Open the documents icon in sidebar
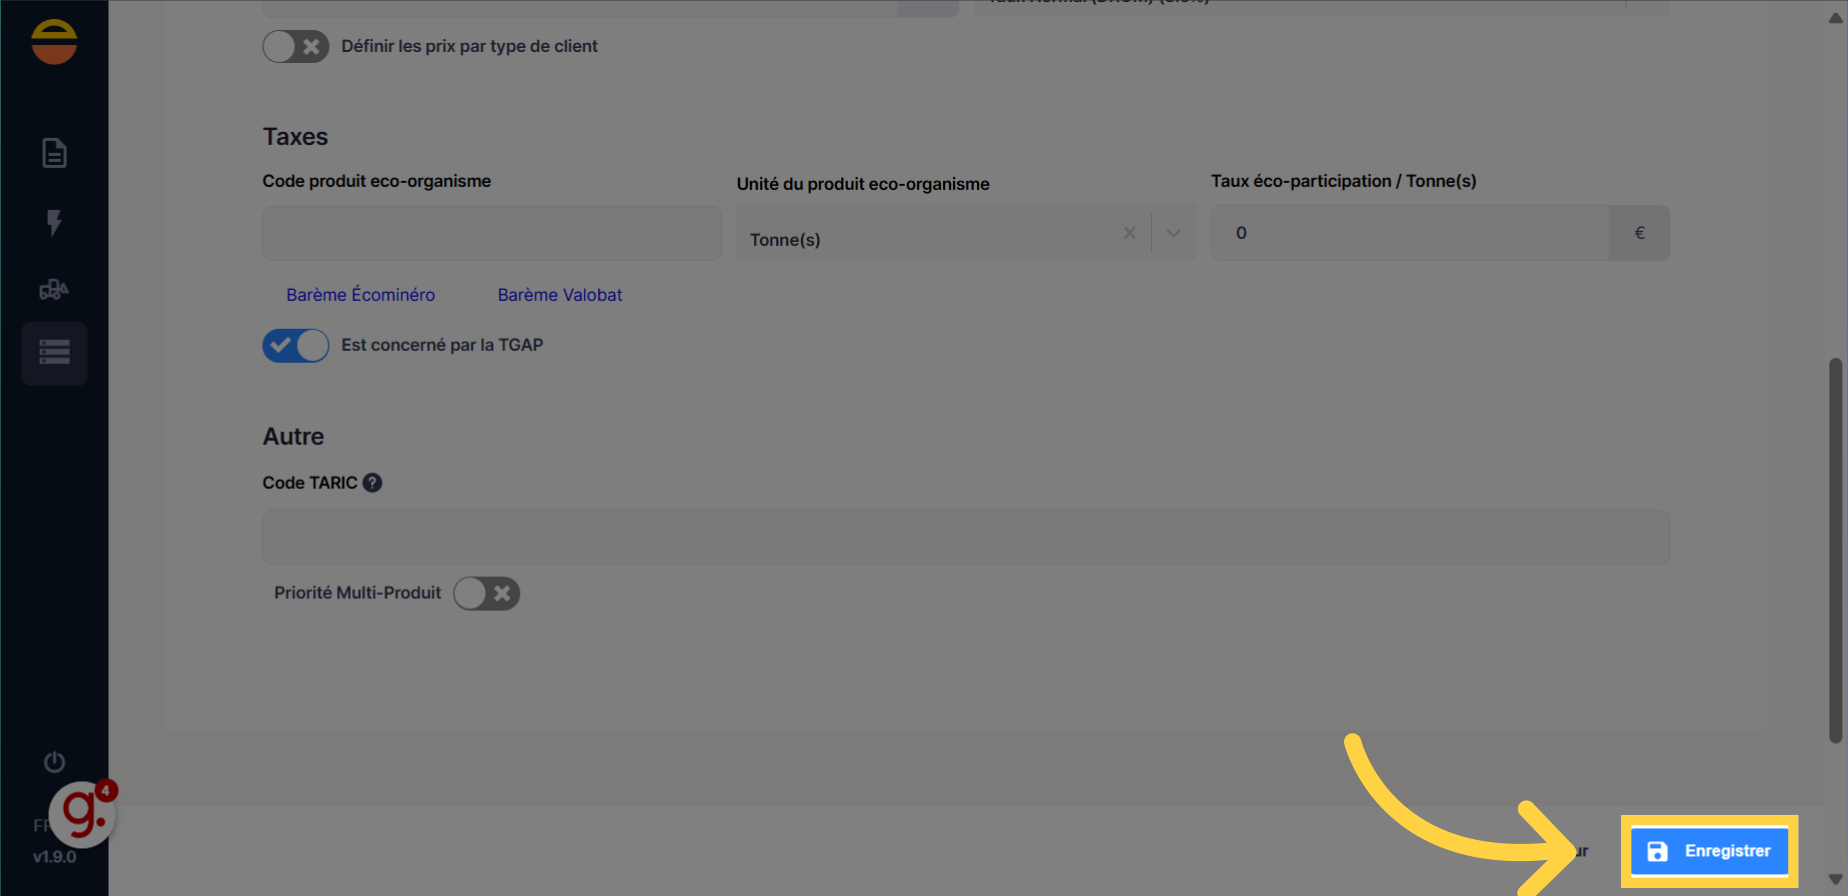 pos(54,153)
